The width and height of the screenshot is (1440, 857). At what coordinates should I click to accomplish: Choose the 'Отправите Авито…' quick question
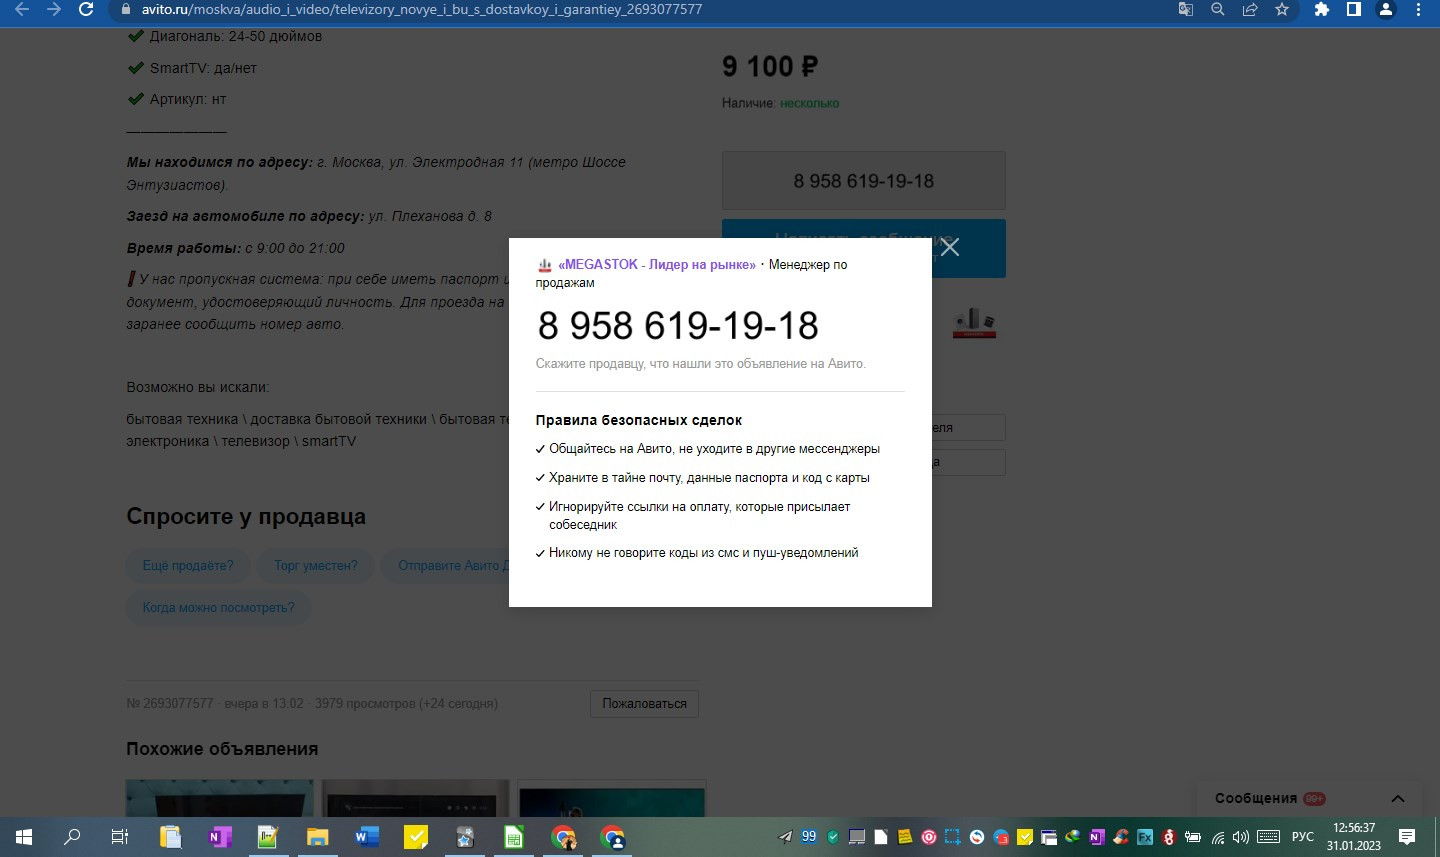pyautogui.click(x=447, y=566)
